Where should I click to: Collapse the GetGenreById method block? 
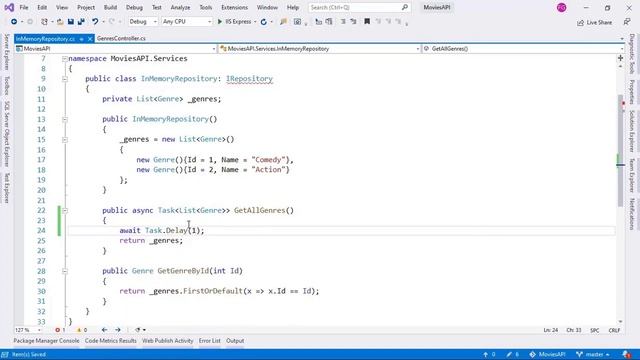pos(64,271)
